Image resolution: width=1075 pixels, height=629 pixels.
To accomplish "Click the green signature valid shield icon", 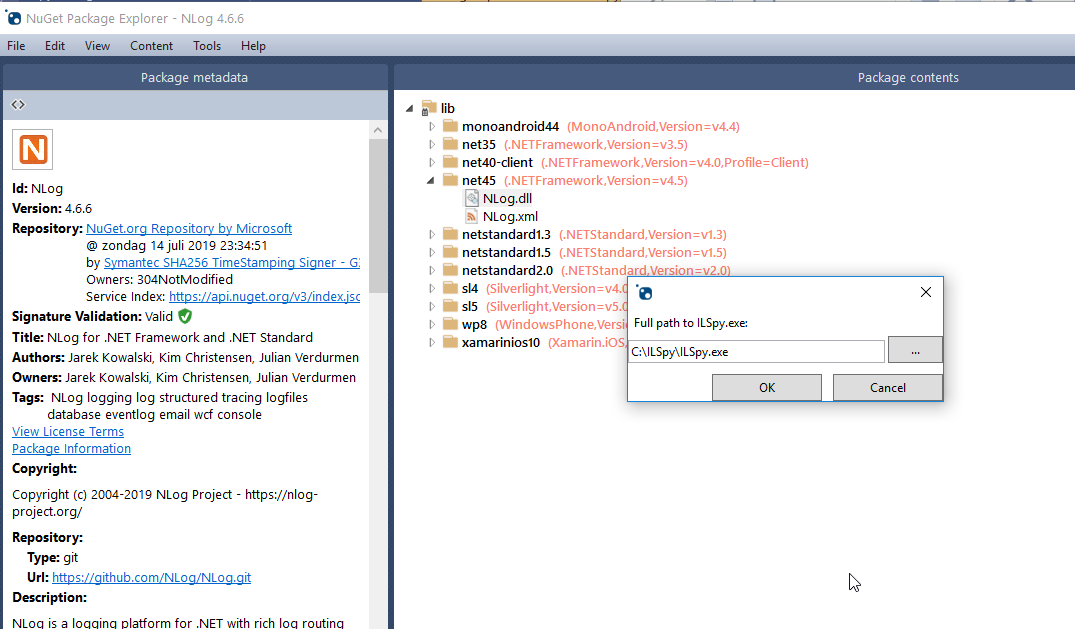I will [185, 316].
